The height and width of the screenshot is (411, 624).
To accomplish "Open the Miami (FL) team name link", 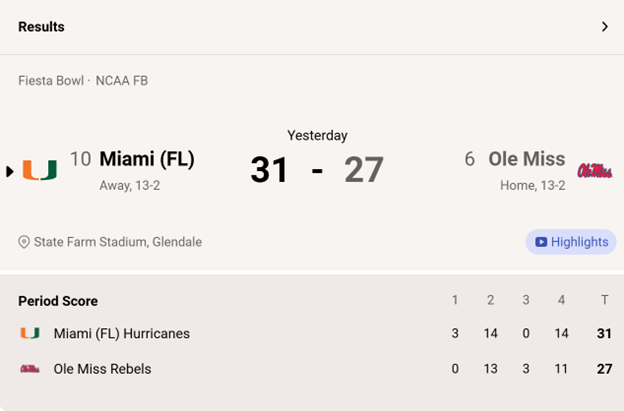I will coord(147,159).
